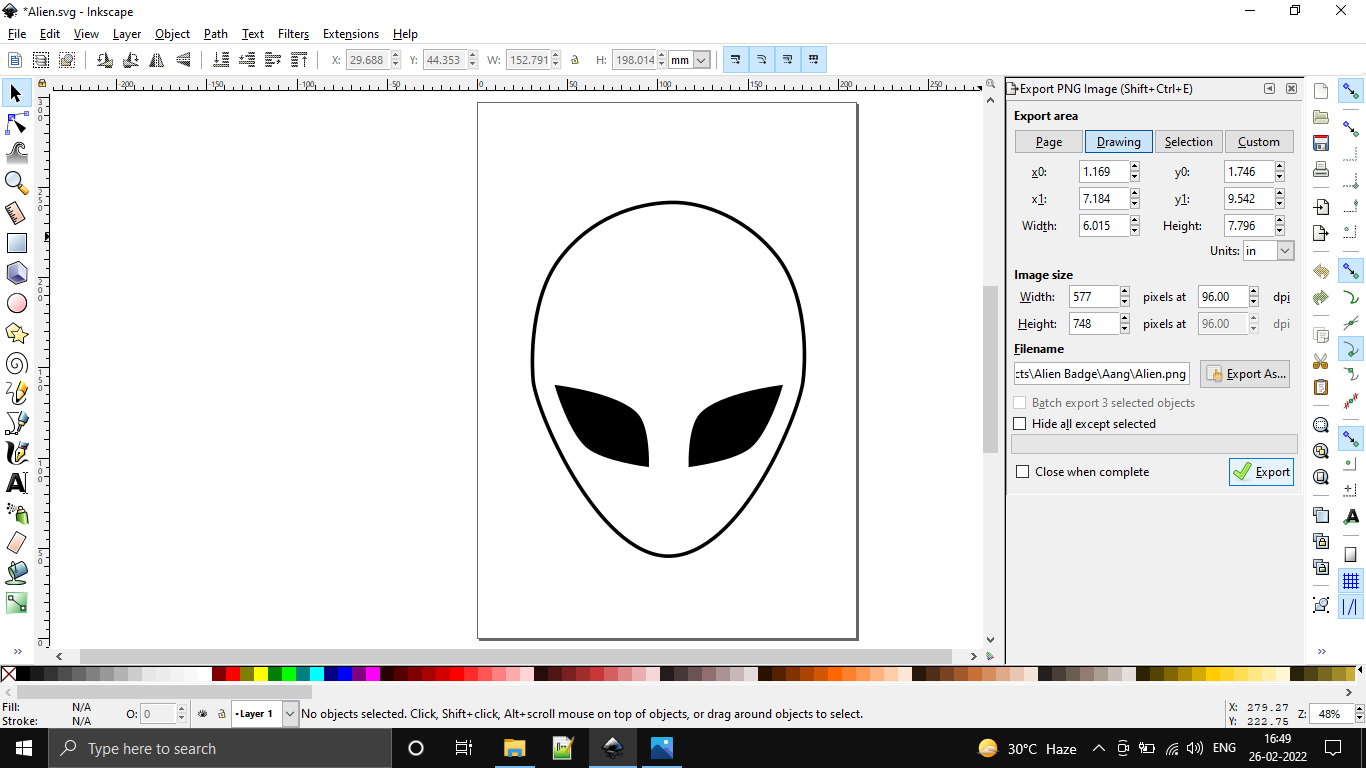
Task: Select the Calligraphy tool
Action: point(16,453)
